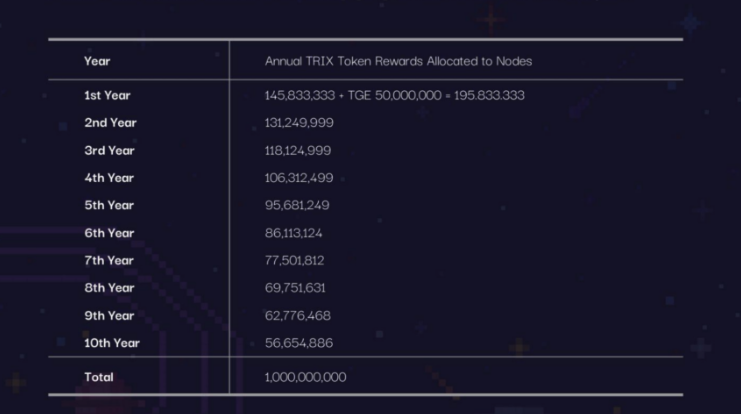Select the 4th Year row label
Screen dimensions: 741x414
click(x=109, y=178)
